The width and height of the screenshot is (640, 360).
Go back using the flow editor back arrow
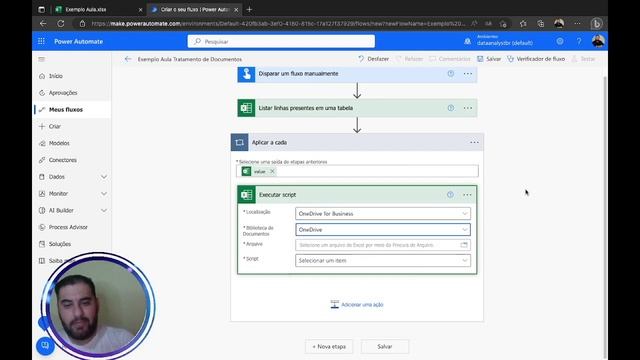coord(128,59)
